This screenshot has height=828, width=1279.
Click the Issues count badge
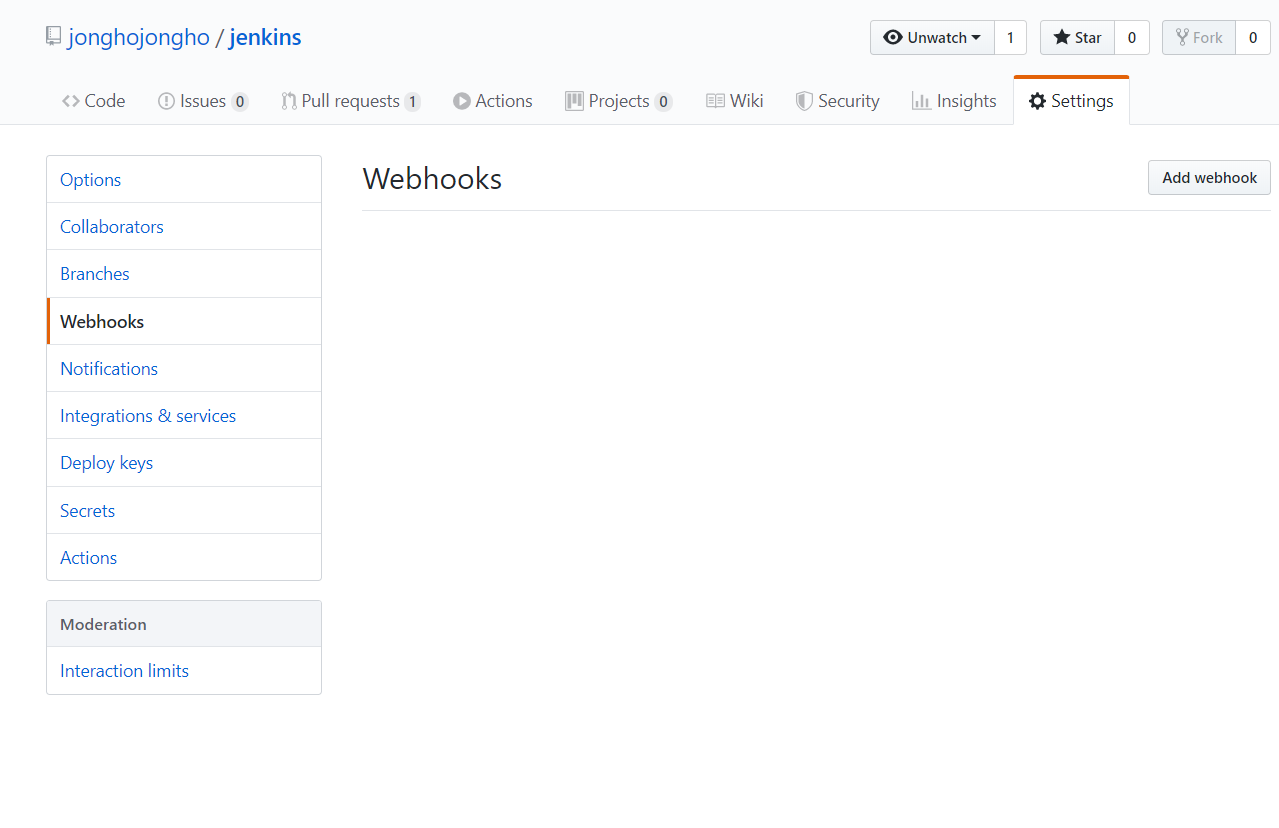240,101
